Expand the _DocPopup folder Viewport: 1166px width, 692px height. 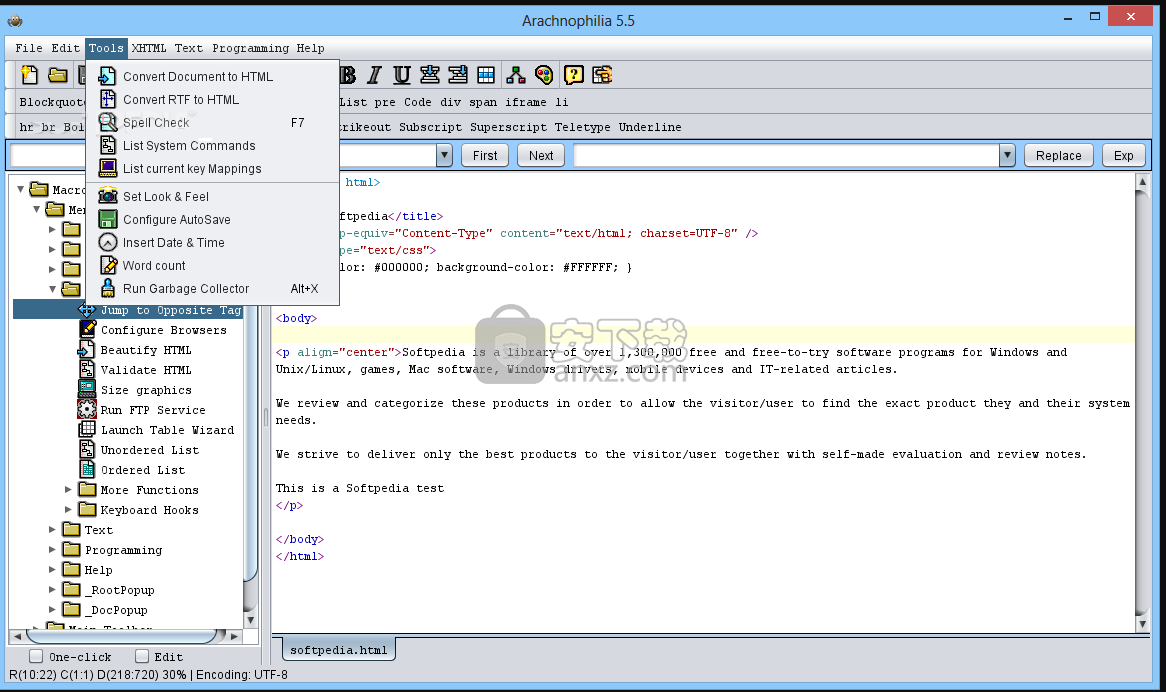pos(52,609)
